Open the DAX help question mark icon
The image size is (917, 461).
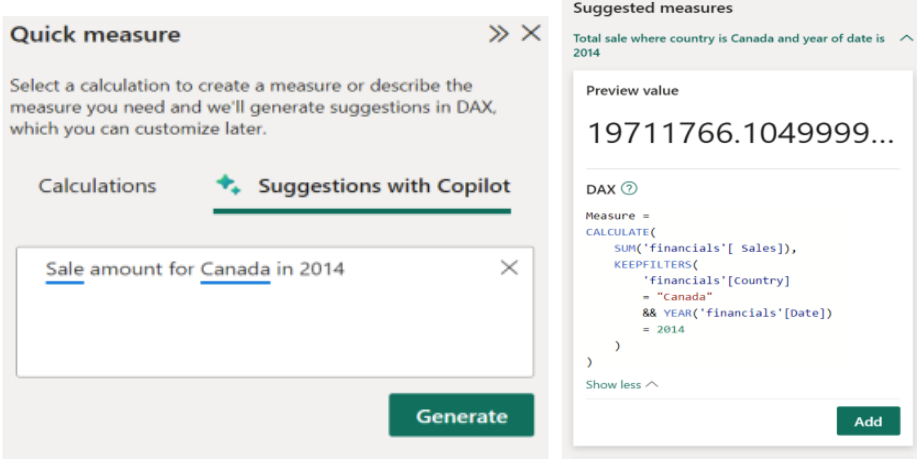coord(629,189)
